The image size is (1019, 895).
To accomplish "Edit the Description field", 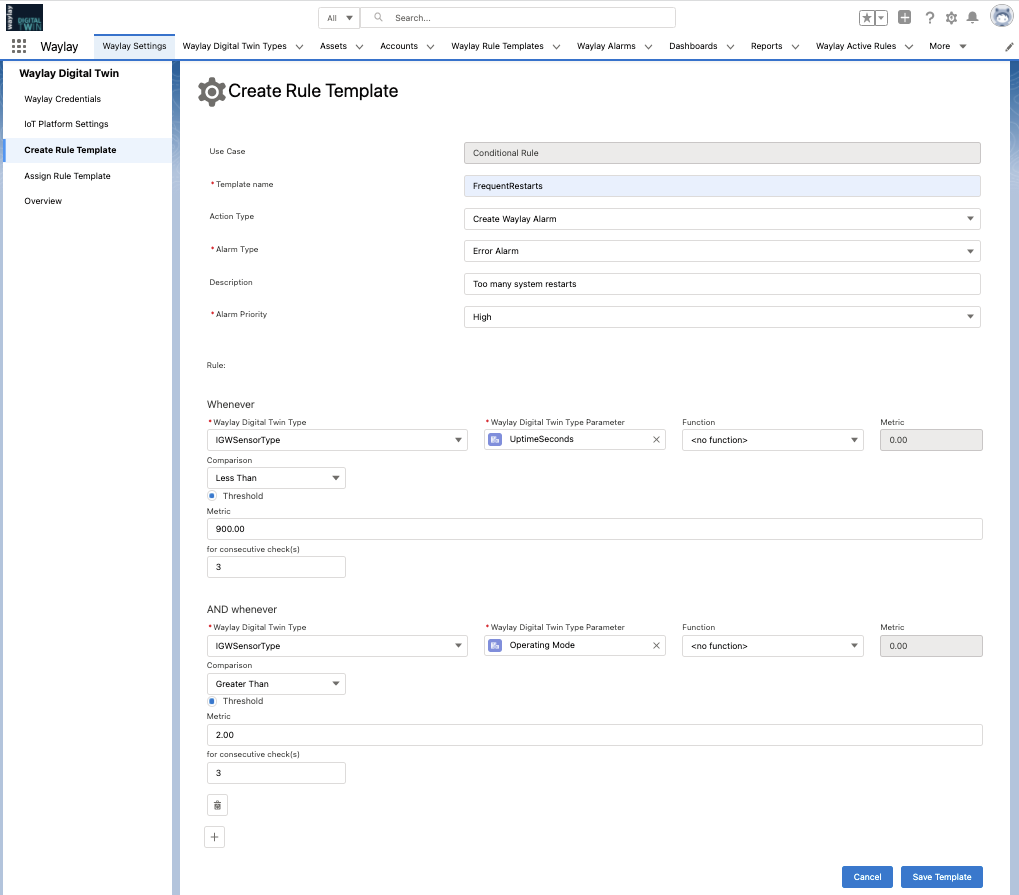I will (x=722, y=284).
